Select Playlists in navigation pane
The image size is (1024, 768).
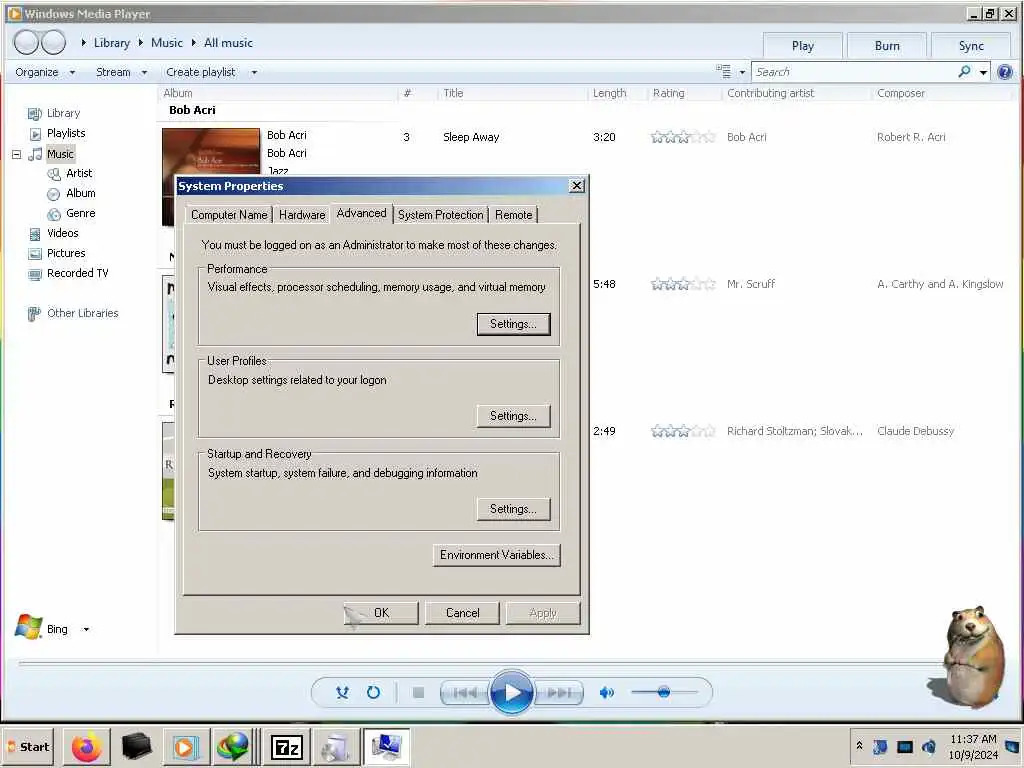(x=66, y=133)
